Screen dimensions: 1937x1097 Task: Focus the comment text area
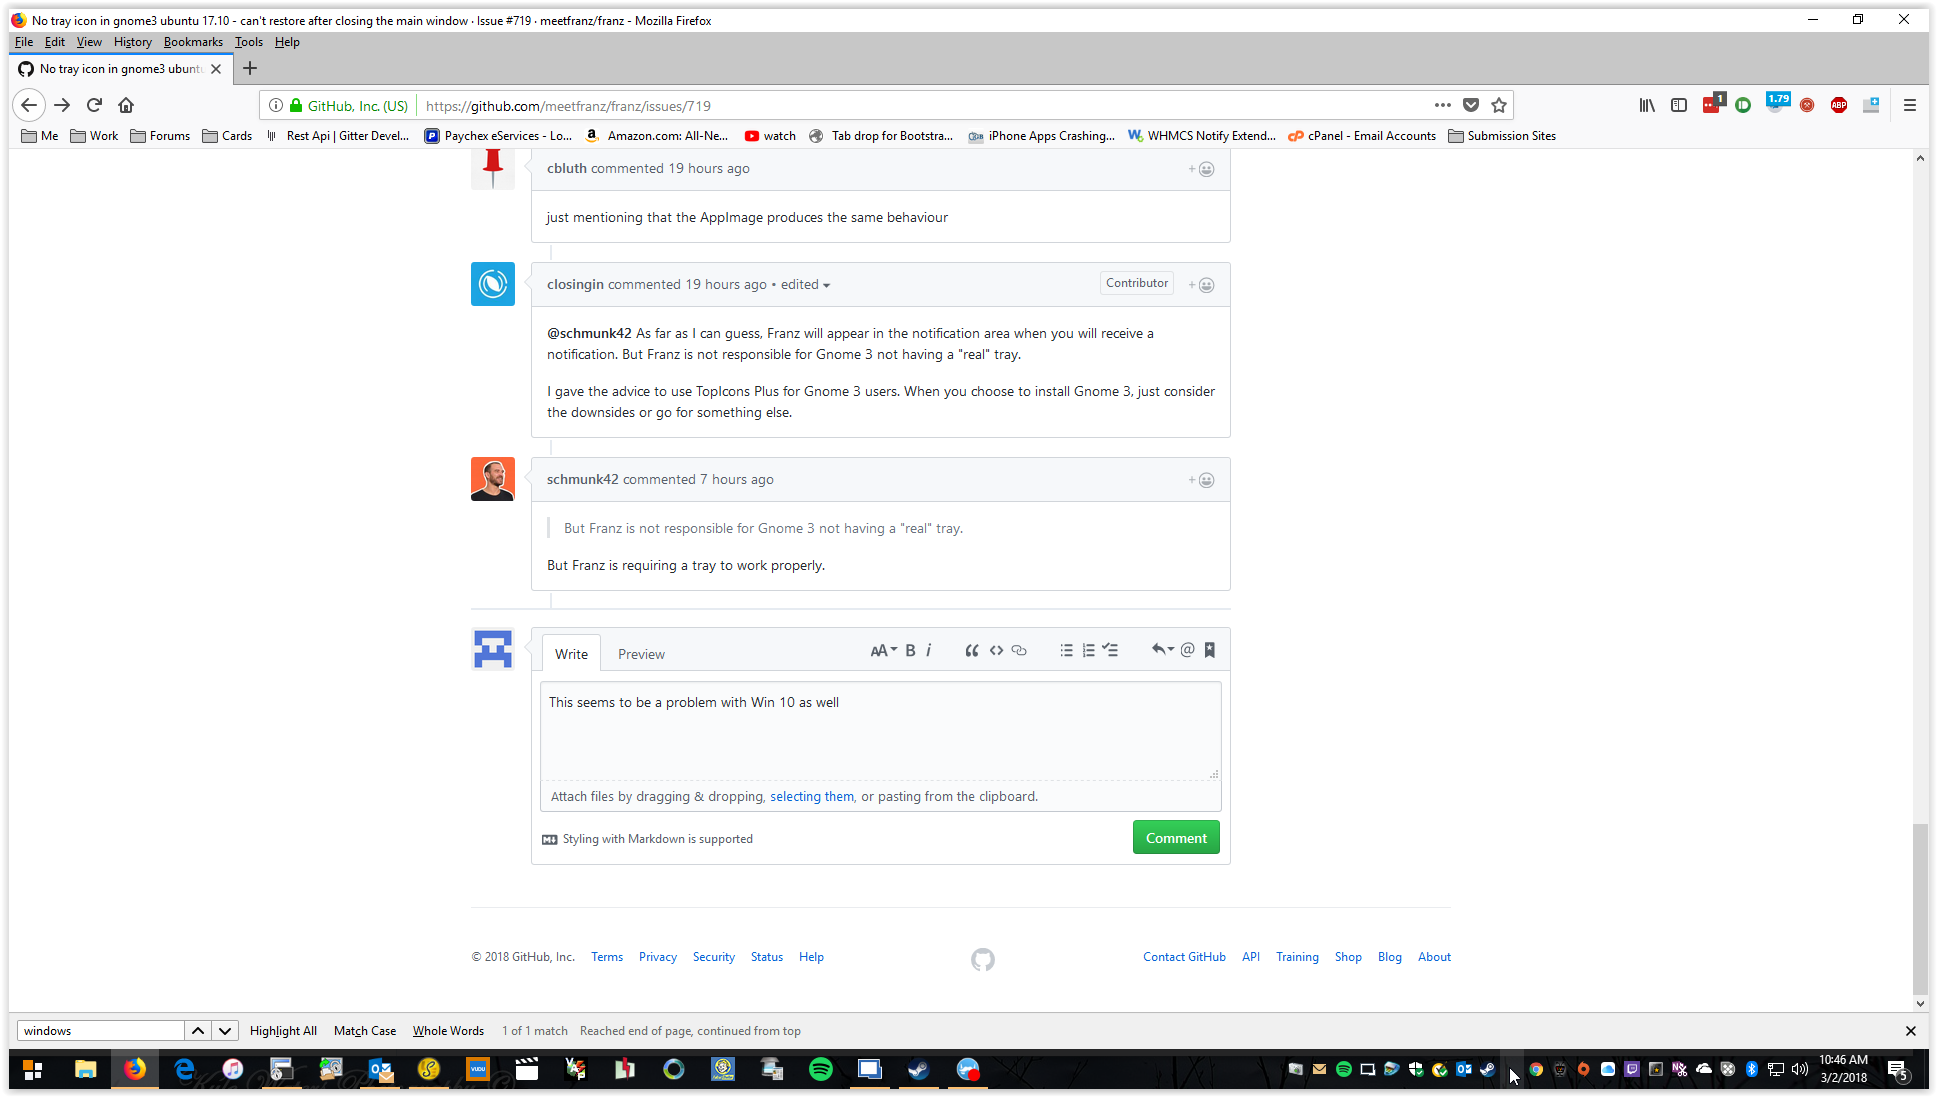pos(880,731)
